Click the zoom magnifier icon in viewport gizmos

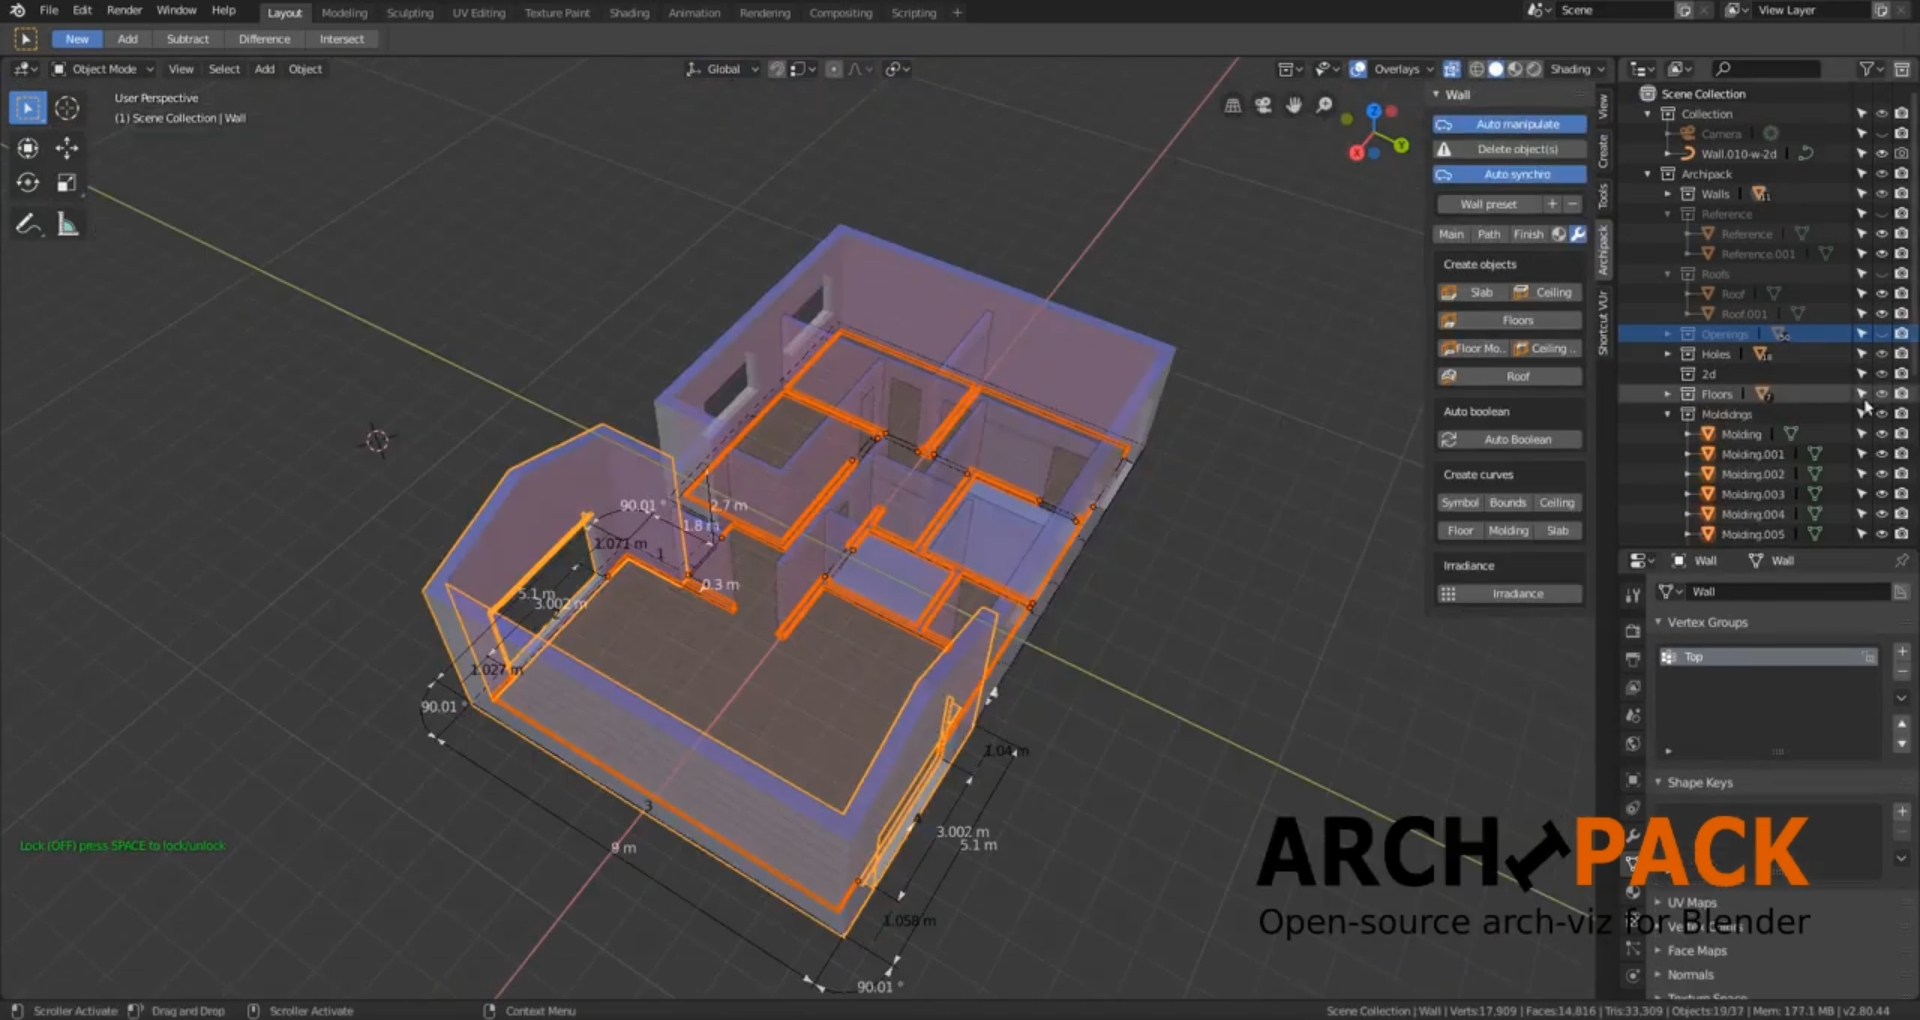[1323, 105]
